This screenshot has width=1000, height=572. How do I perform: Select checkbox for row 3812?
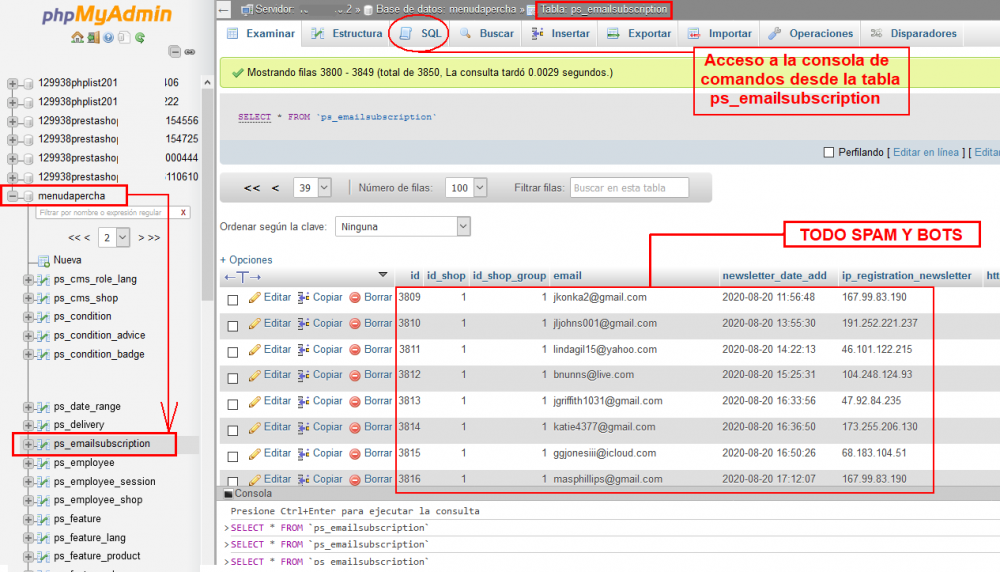coord(233,378)
